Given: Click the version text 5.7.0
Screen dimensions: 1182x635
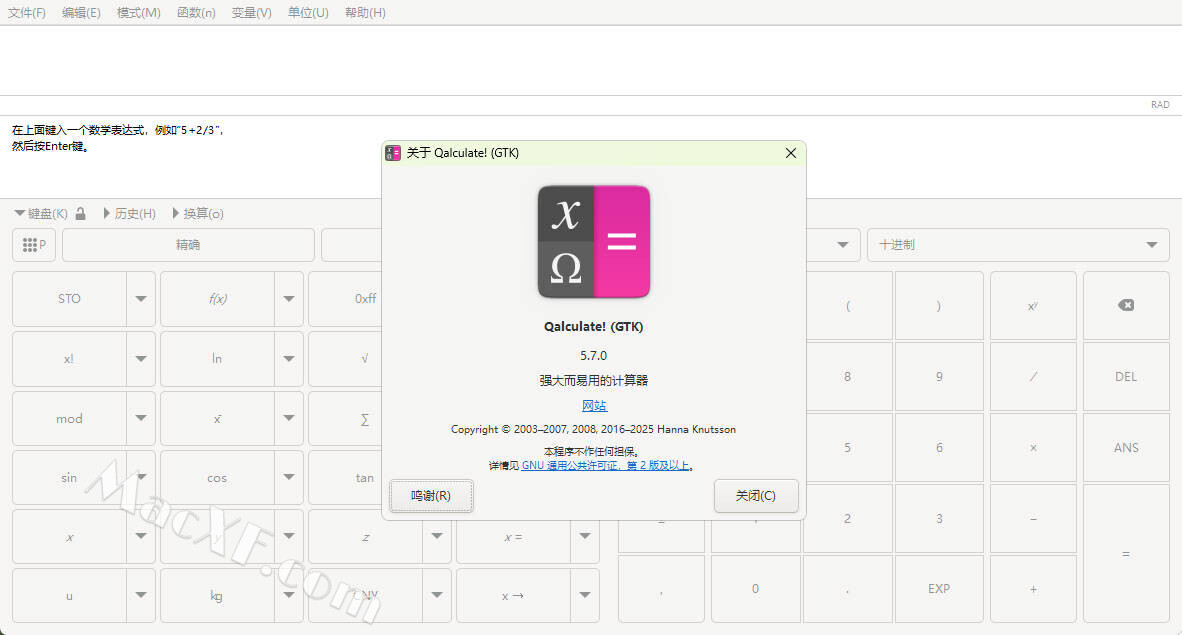Looking at the screenshot, I should tap(594, 355).
